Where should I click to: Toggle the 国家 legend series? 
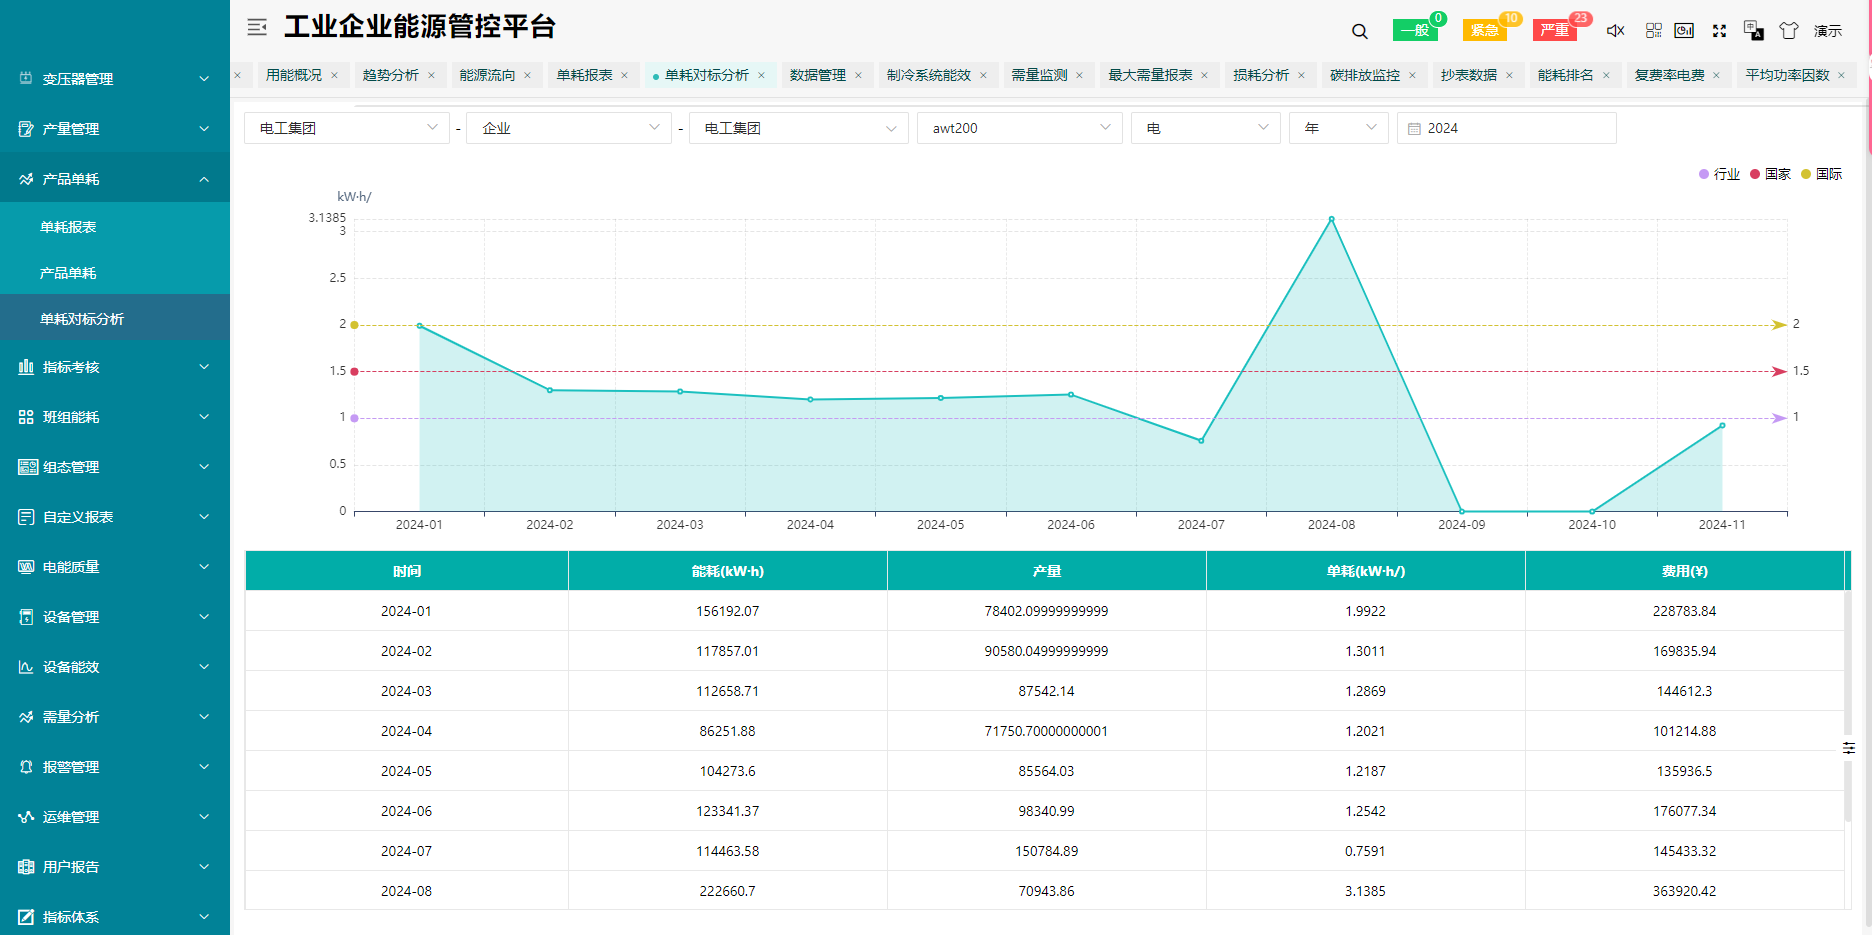(x=1770, y=174)
